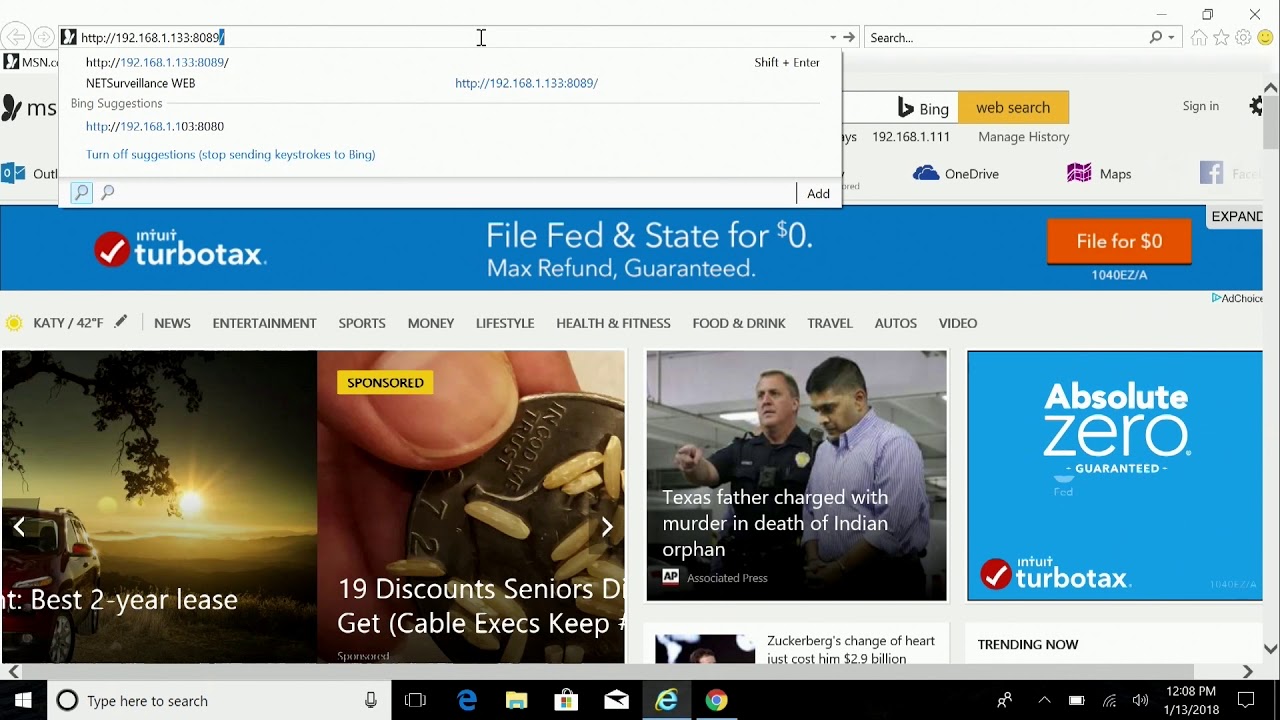
Task: Open the FOOD & DRINK menu
Action: [x=739, y=323]
